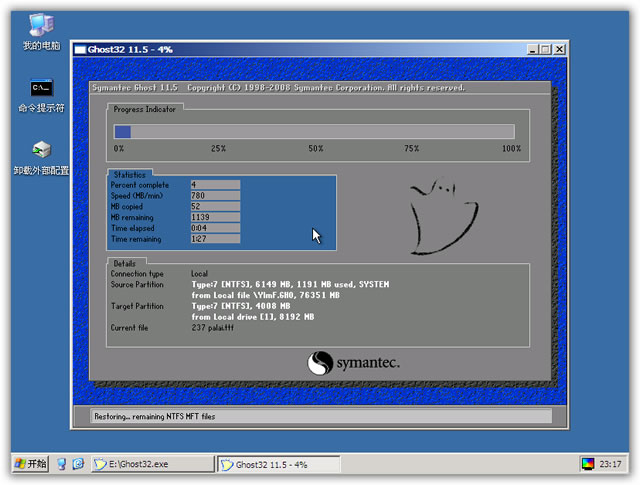The width and height of the screenshot is (640, 485).
Task: Click the MB copied value 52
Action: click(x=215, y=206)
